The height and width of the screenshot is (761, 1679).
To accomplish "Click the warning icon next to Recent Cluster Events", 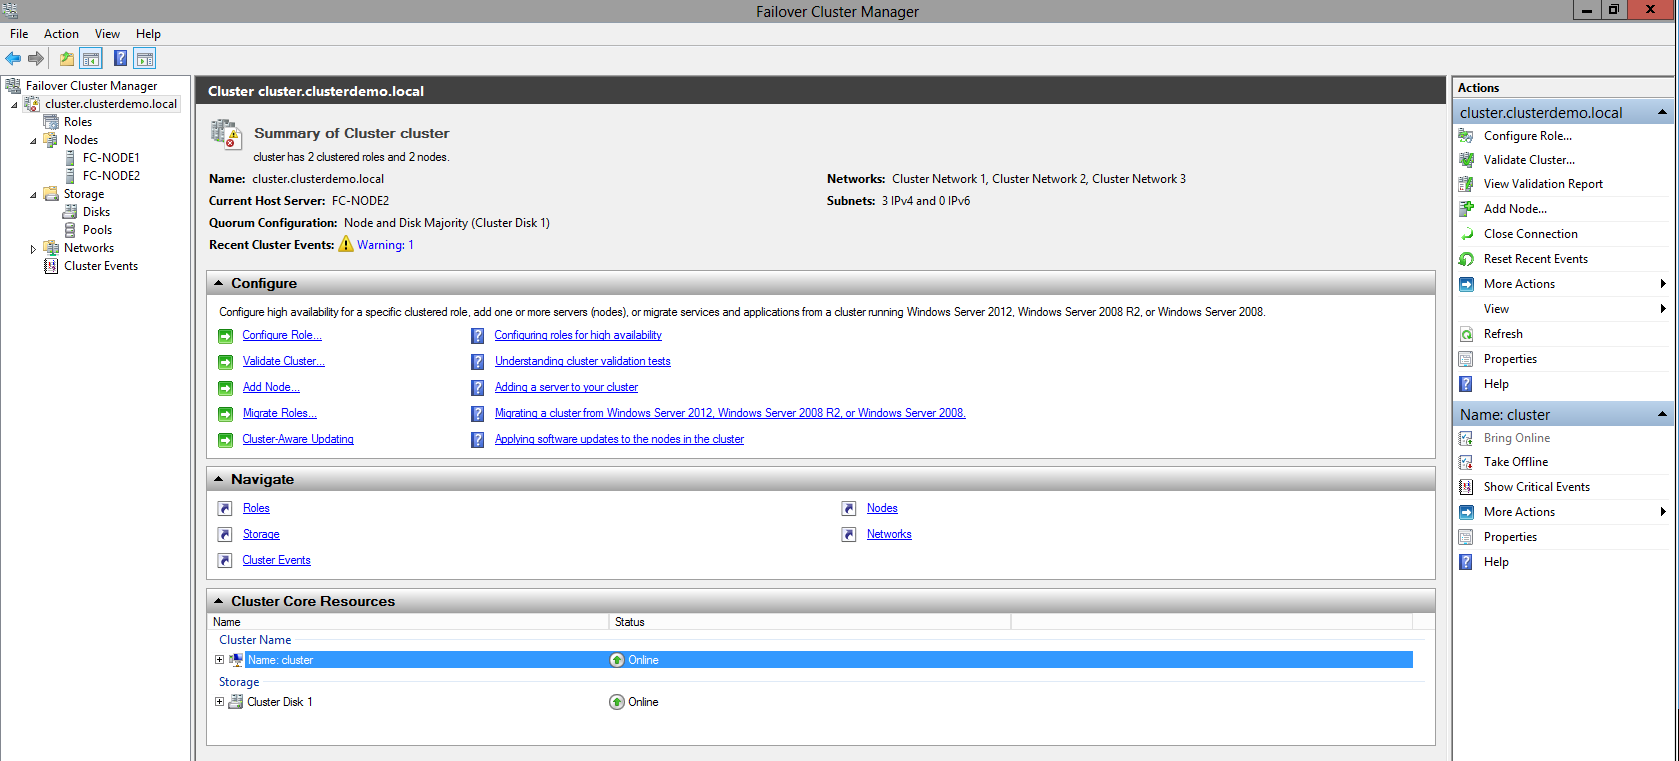I will point(346,244).
